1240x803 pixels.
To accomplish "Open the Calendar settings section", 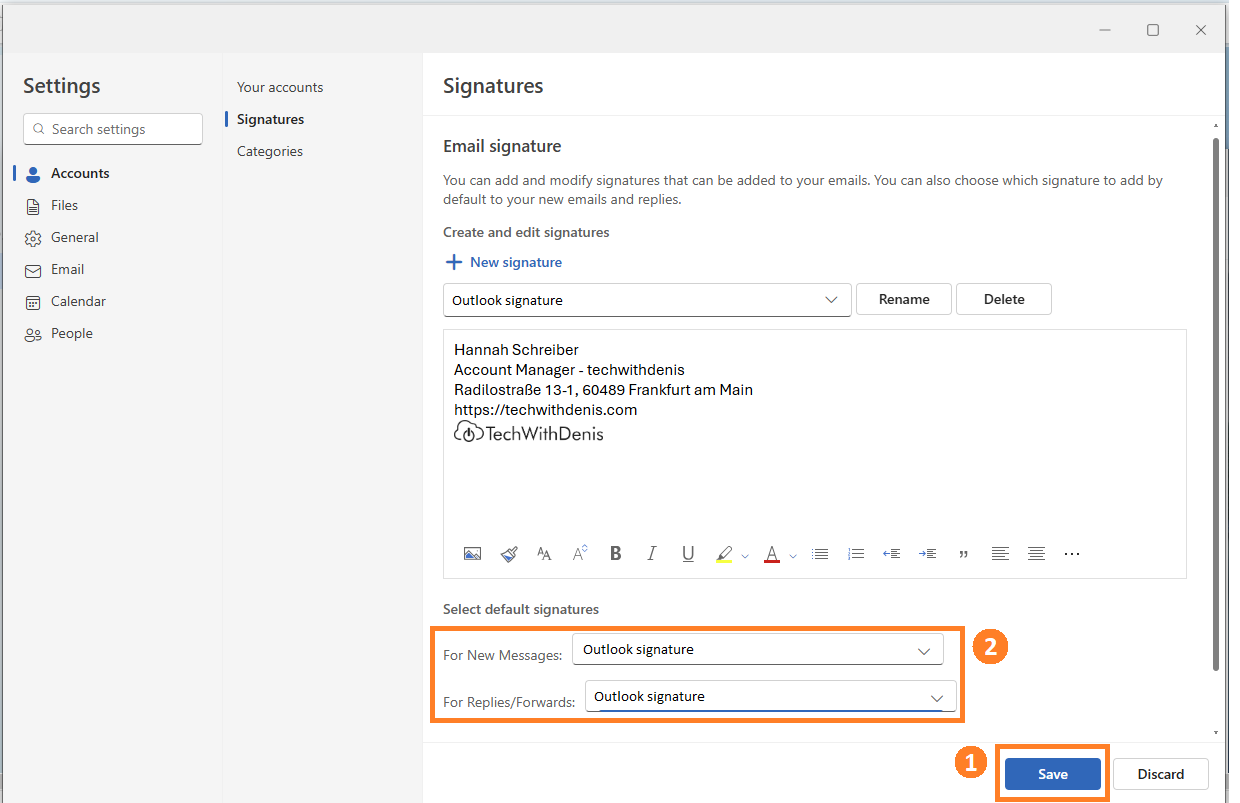I will (x=78, y=301).
